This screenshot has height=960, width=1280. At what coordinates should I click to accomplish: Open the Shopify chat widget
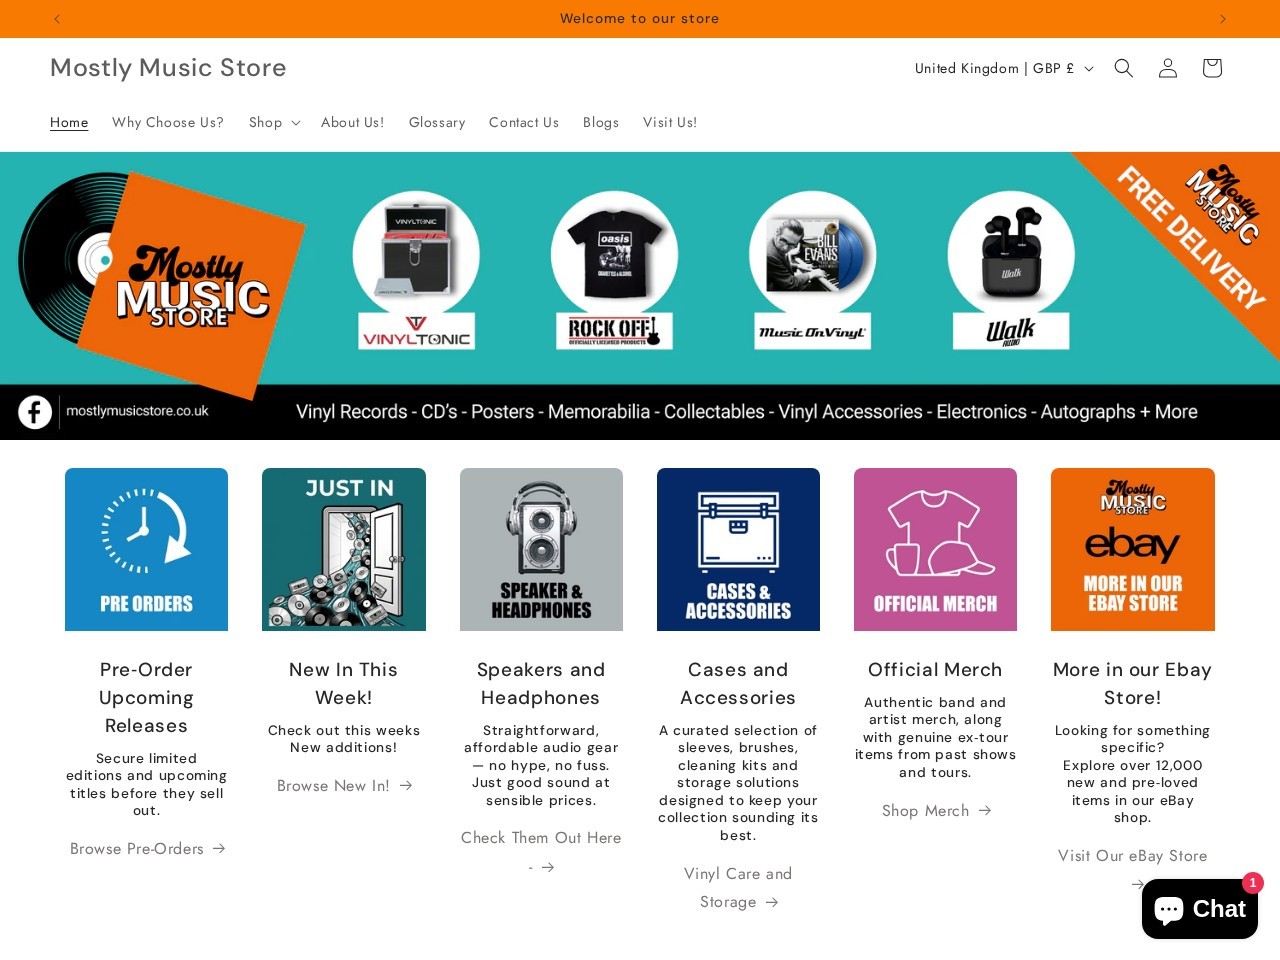coord(1199,908)
